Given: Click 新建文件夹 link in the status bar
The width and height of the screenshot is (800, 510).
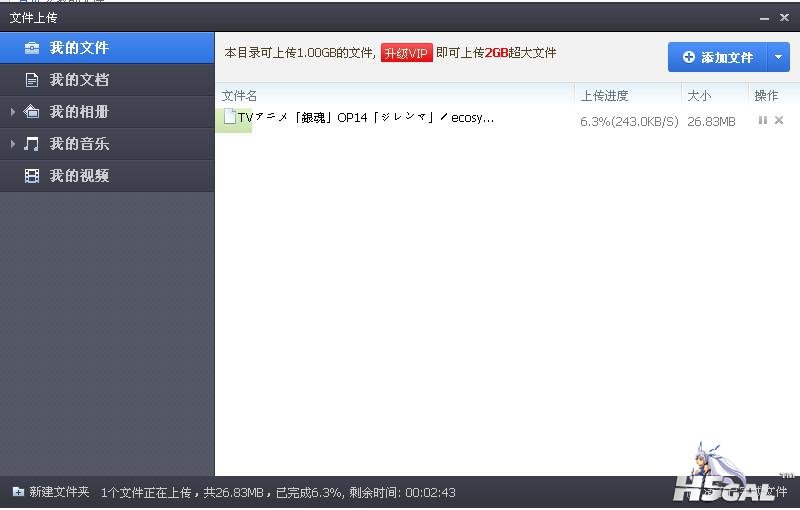Looking at the screenshot, I should pyautogui.click(x=59, y=492).
